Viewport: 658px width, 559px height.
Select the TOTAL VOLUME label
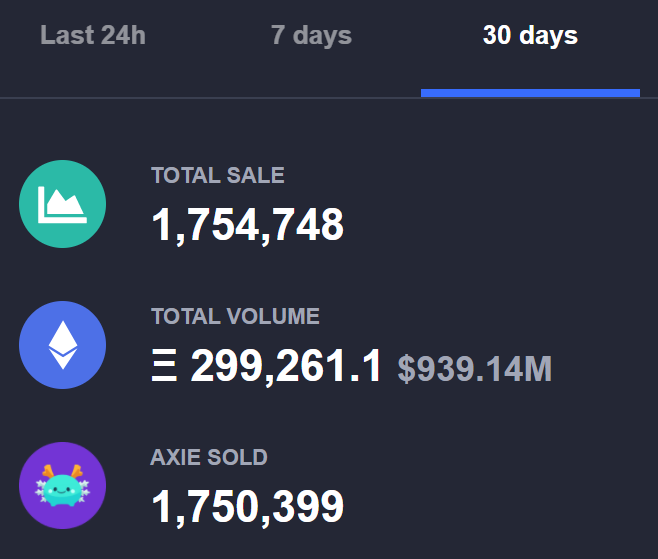pyautogui.click(x=235, y=317)
